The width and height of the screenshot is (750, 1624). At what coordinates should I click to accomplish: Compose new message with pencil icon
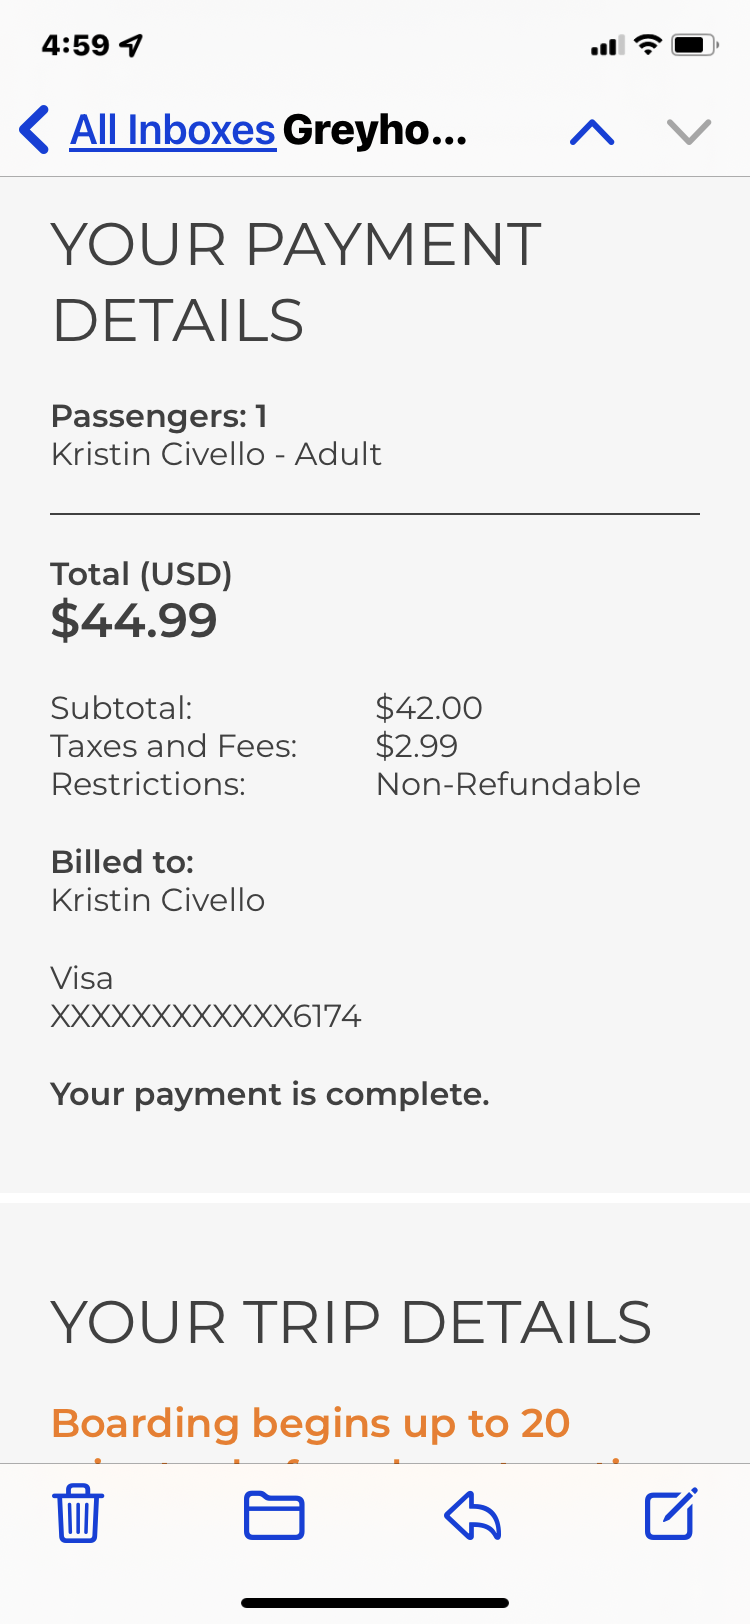tap(670, 1514)
